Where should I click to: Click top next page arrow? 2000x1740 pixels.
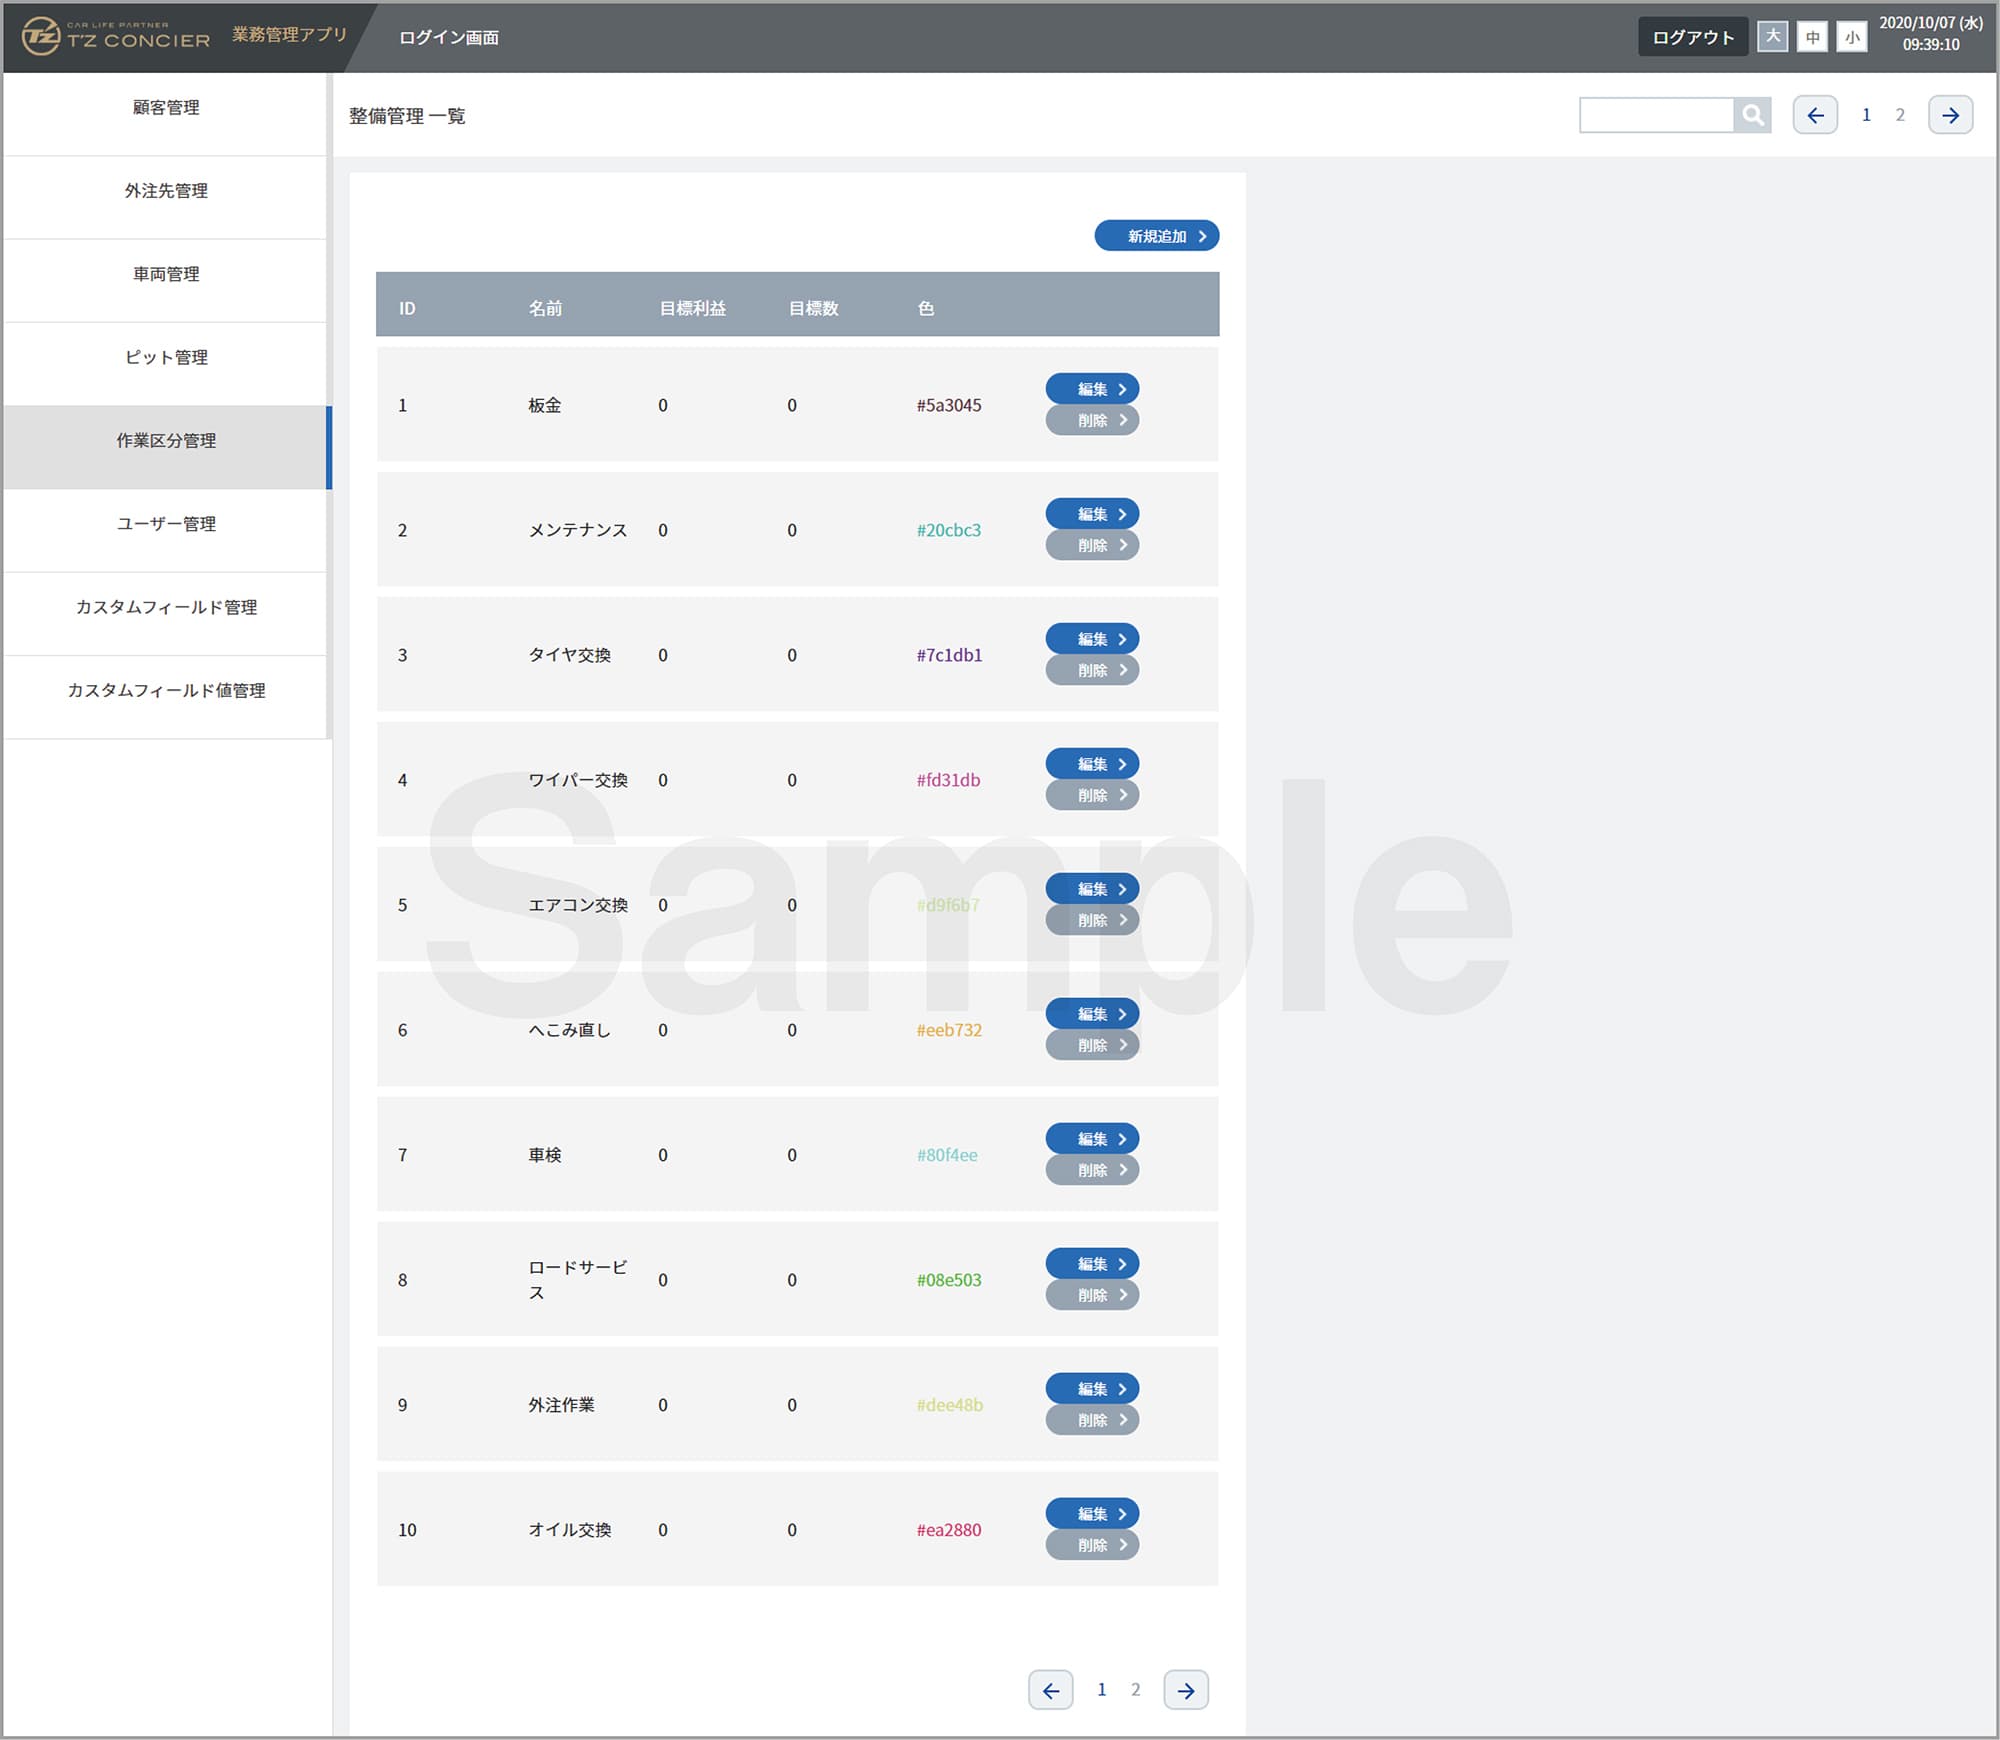click(1950, 115)
